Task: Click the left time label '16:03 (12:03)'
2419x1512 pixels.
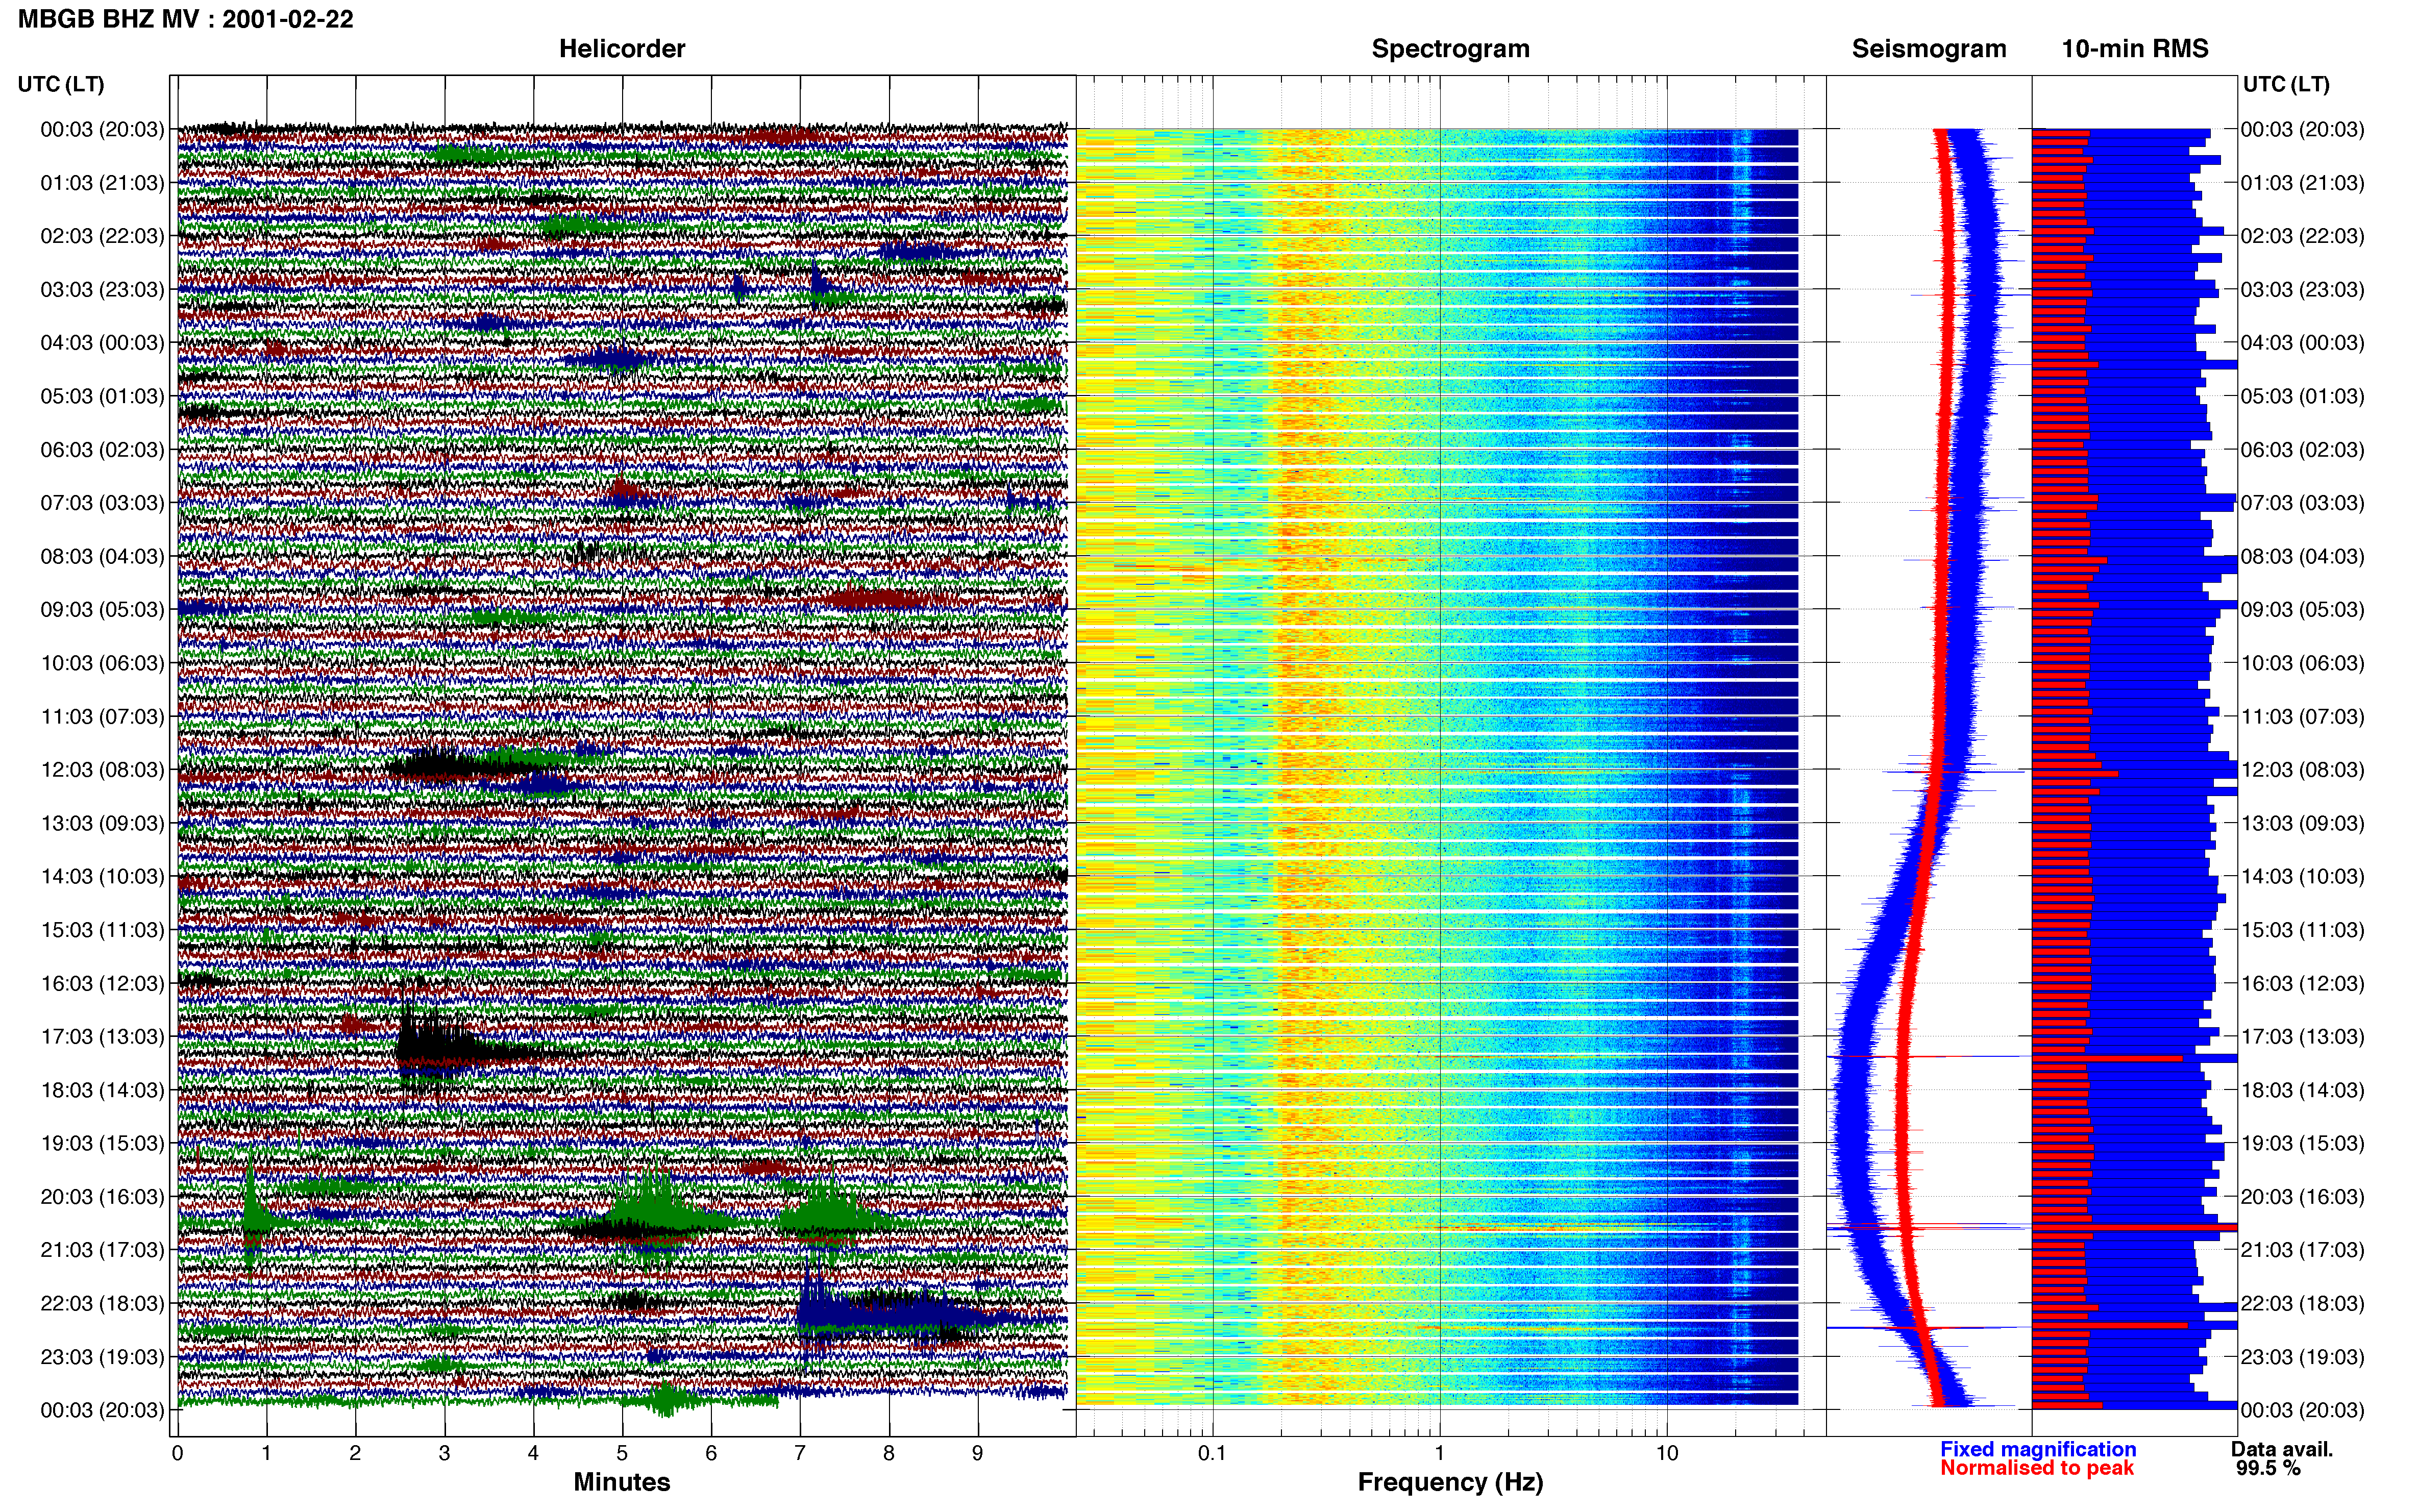Action: click(x=102, y=983)
